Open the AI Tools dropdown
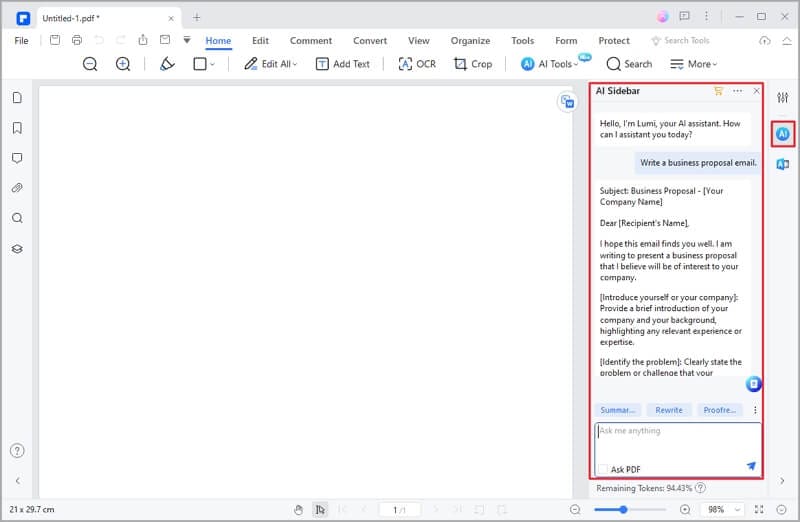Screen dimensions: 800x522 click(x=549, y=64)
